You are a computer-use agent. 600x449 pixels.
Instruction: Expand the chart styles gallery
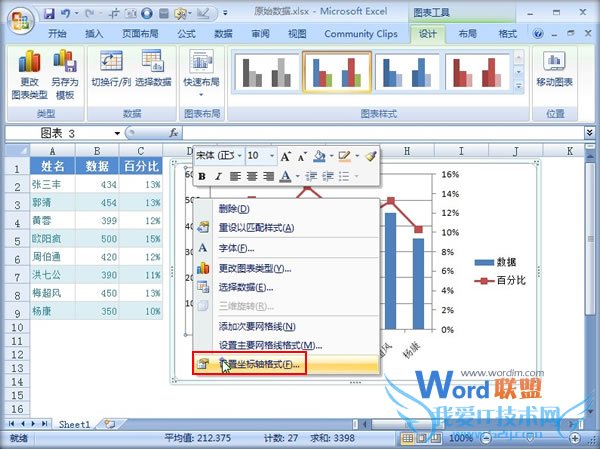pyautogui.click(x=518, y=87)
